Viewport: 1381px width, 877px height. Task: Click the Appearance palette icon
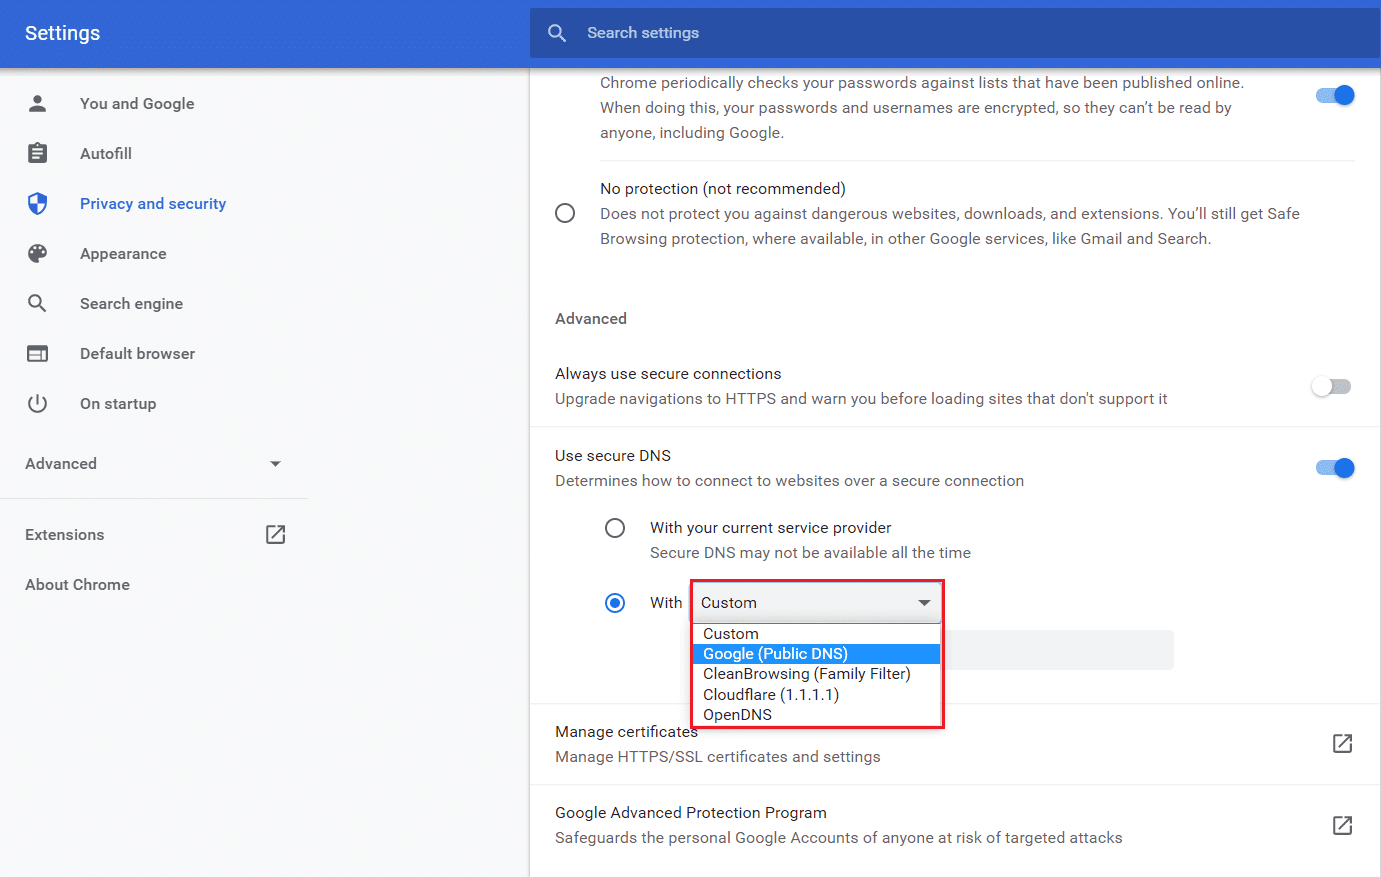click(37, 253)
